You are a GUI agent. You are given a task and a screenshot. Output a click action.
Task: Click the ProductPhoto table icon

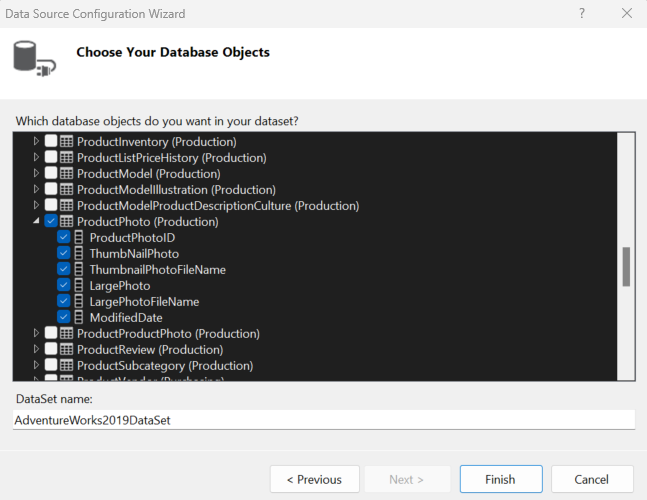(67, 222)
